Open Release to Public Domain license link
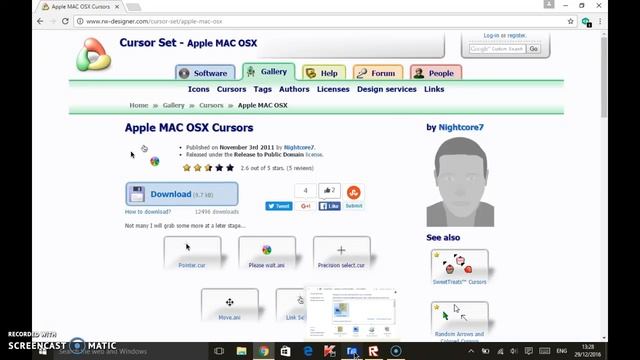640x360 pixels. pos(269,155)
